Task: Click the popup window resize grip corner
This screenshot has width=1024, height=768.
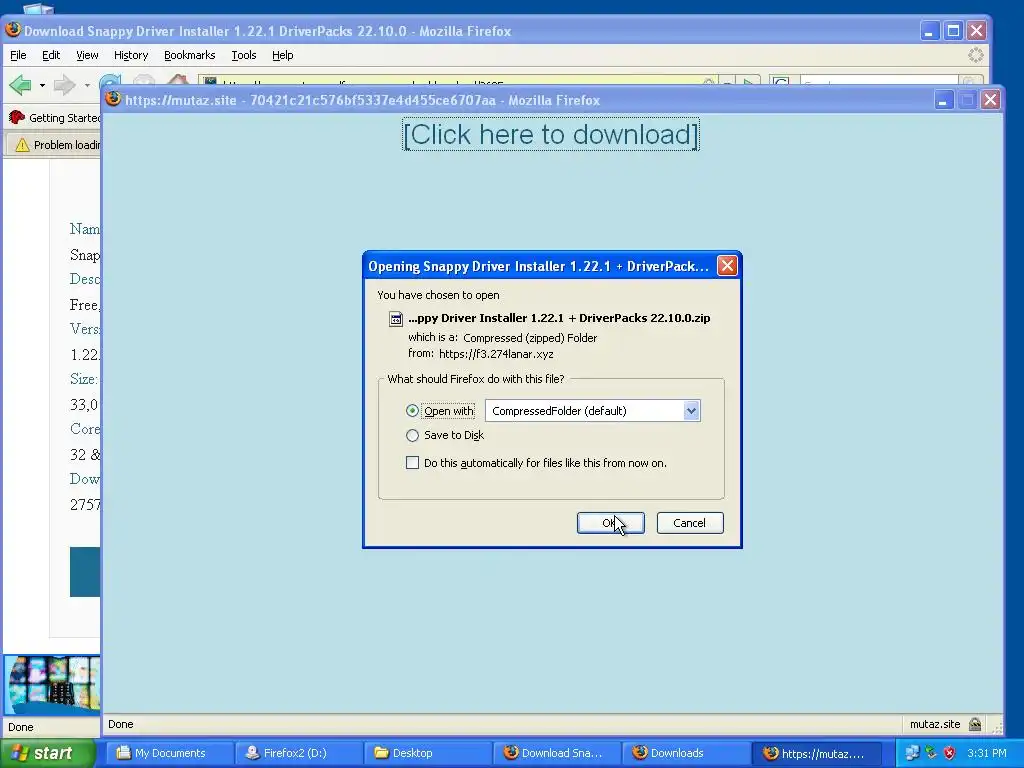Action: (x=995, y=726)
